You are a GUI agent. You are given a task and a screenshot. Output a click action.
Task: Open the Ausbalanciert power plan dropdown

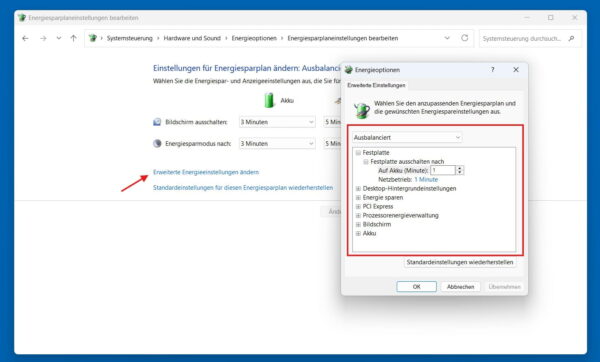[x=407, y=137]
